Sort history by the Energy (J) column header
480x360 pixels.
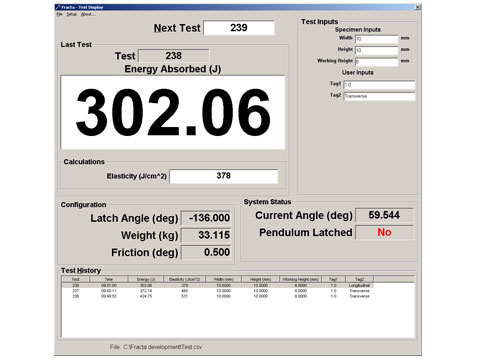tap(146, 279)
